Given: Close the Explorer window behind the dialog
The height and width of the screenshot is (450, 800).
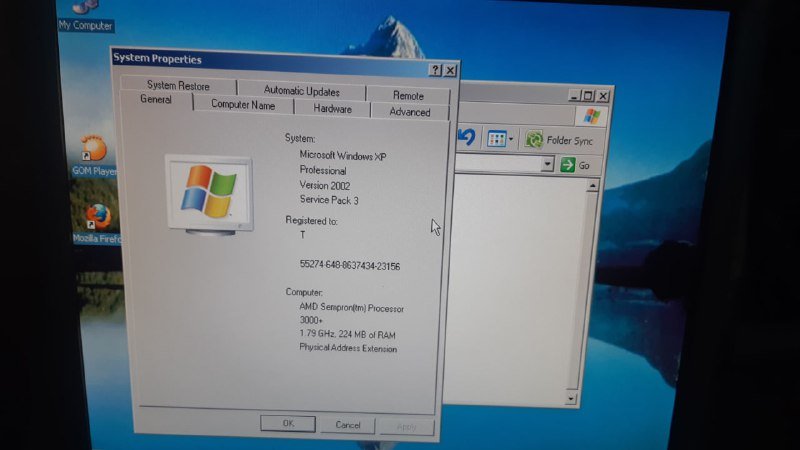Looking at the screenshot, I should tap(603, 96).
